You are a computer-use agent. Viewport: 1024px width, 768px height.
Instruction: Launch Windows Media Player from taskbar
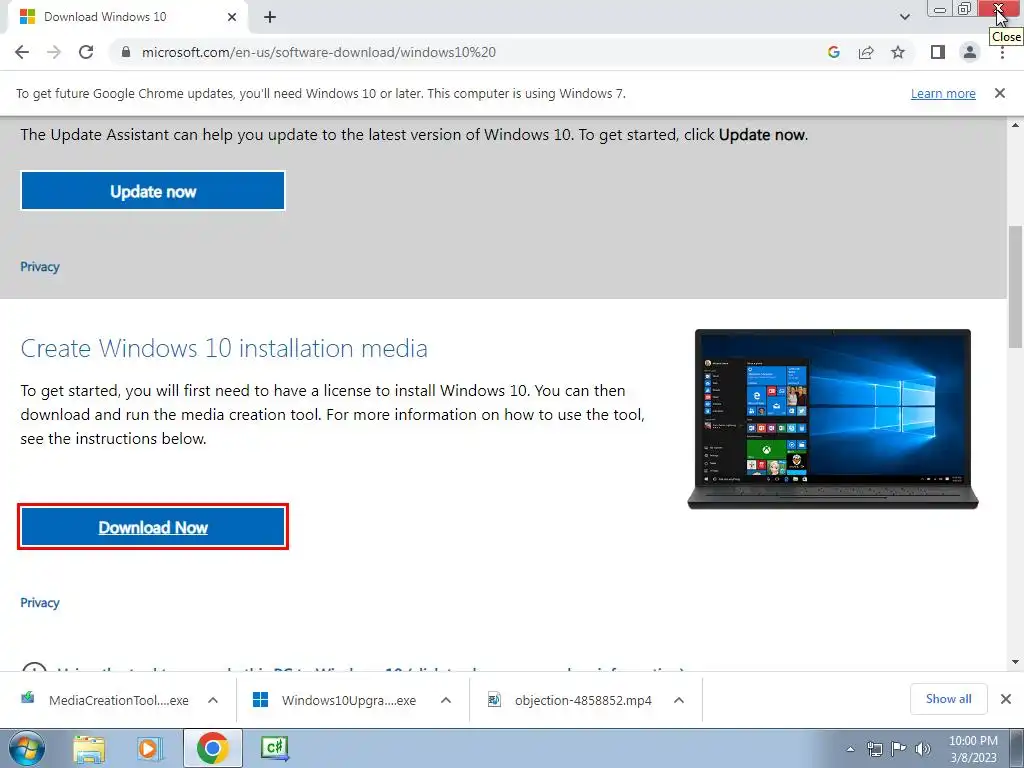tap(150, 749)
